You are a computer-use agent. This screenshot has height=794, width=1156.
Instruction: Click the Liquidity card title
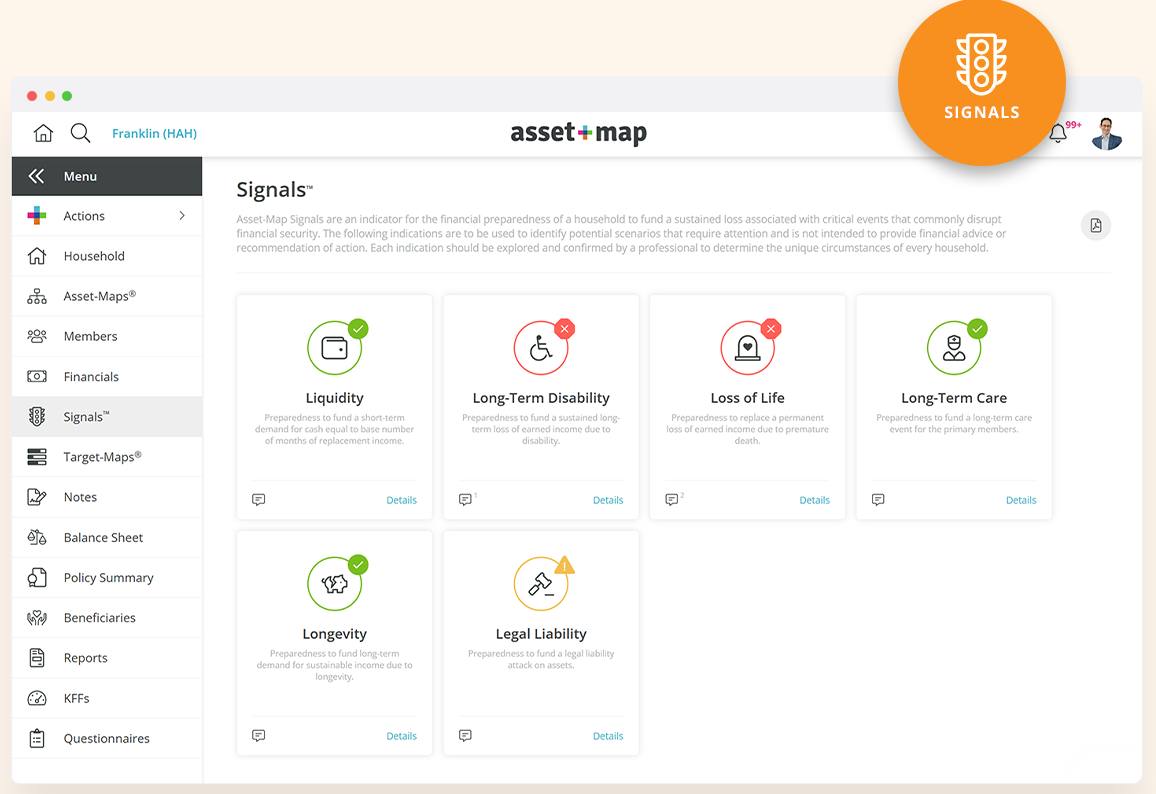335,398
